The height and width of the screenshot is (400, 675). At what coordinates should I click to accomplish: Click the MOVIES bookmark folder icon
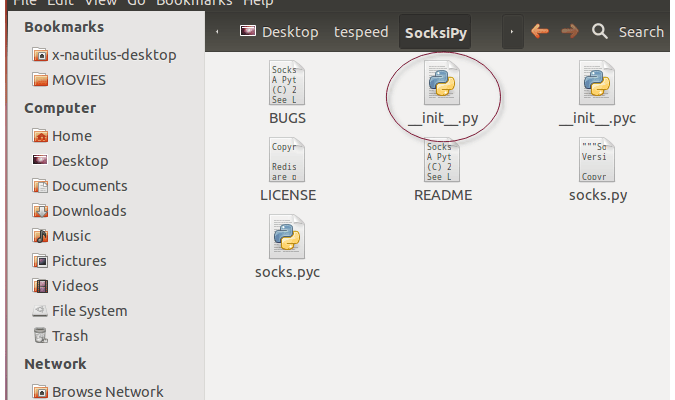[40, 80]
